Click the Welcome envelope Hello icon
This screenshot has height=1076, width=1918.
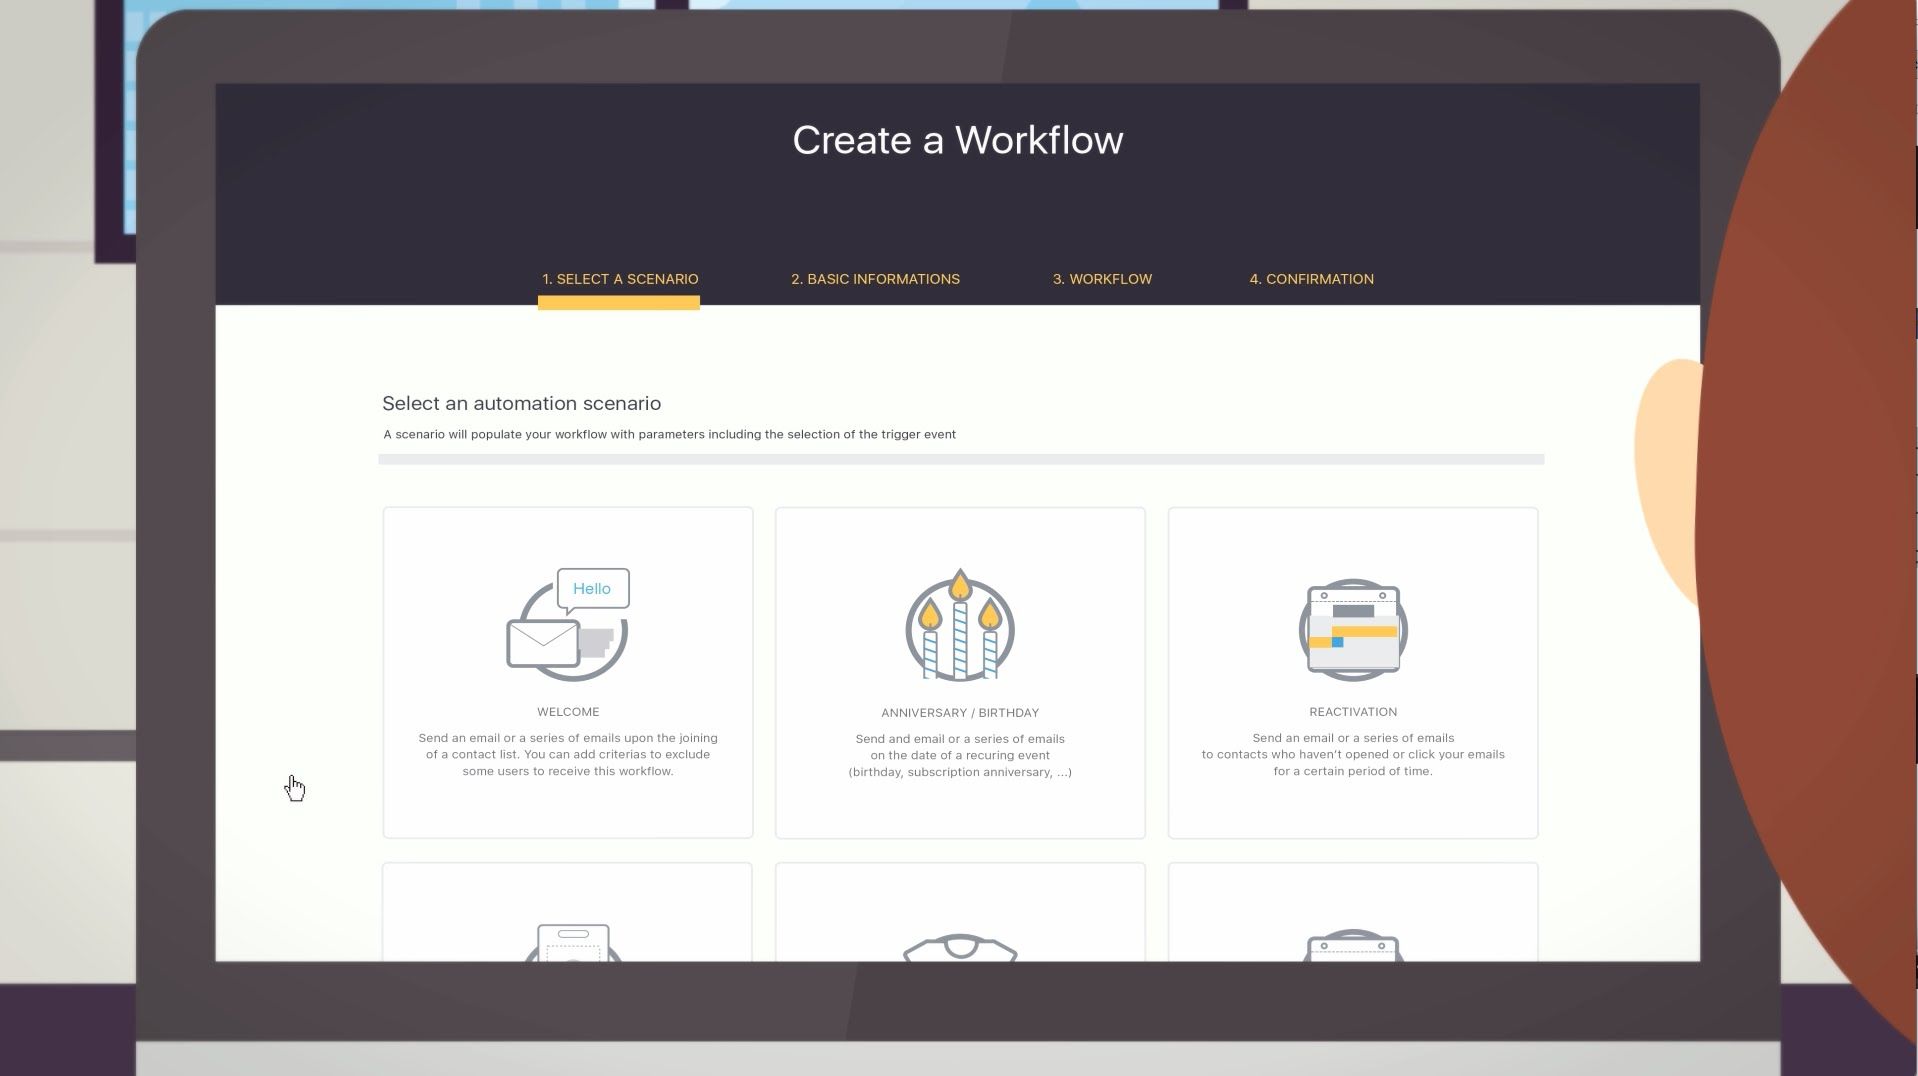[x=568, y=625]
